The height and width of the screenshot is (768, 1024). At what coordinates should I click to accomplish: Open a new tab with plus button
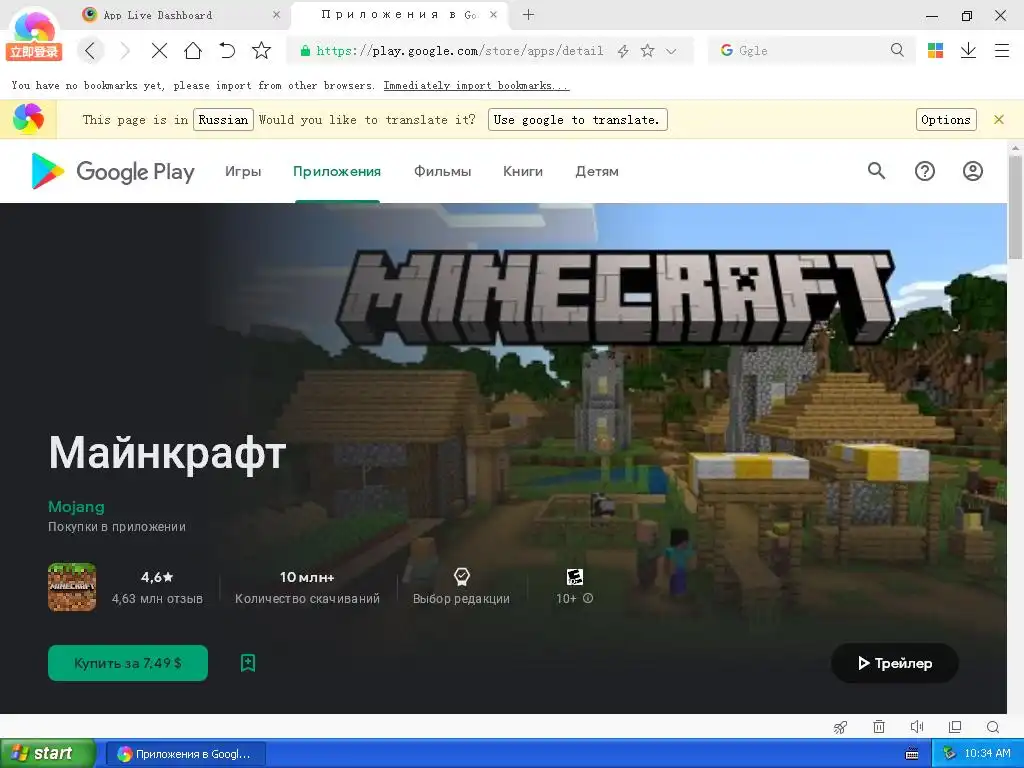click(528, 14)
